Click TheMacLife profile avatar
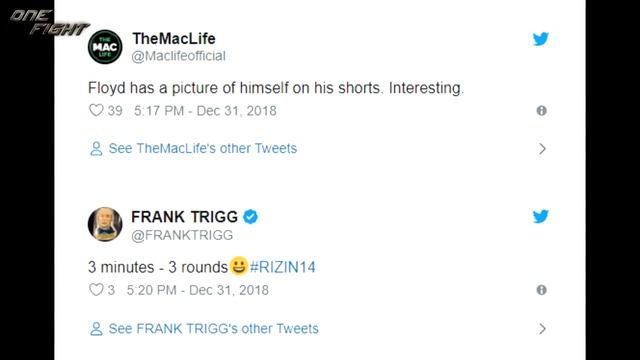 tap(105, 47)
